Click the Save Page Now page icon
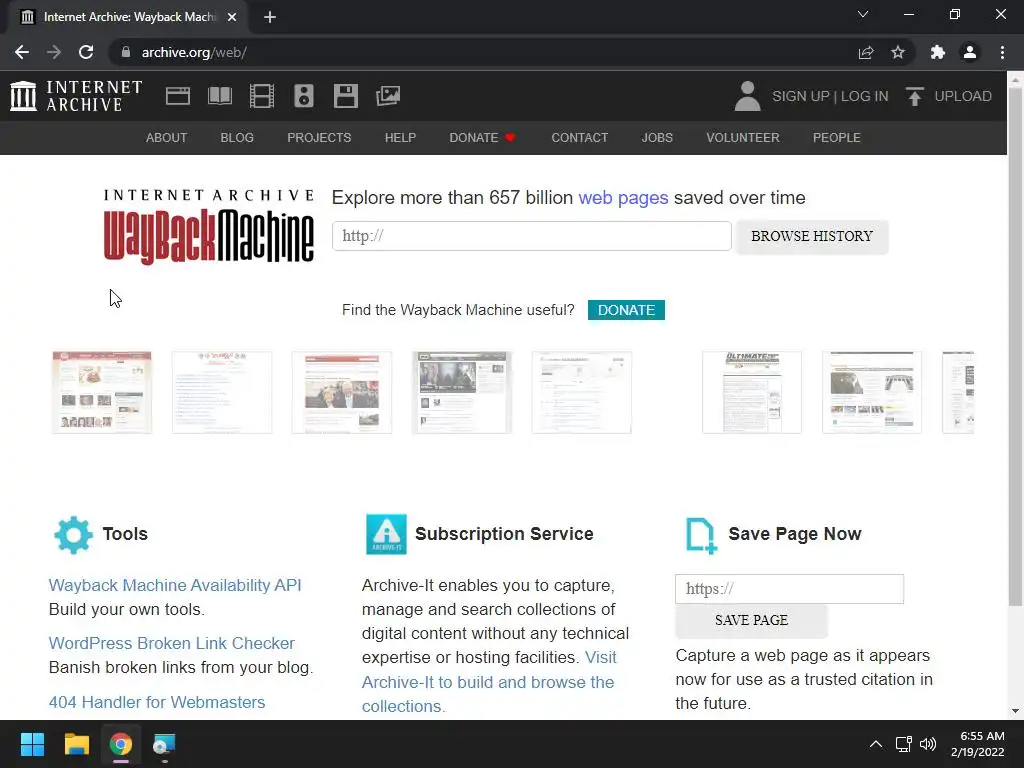The image size is (1024, 768). [x=701, y=536]
